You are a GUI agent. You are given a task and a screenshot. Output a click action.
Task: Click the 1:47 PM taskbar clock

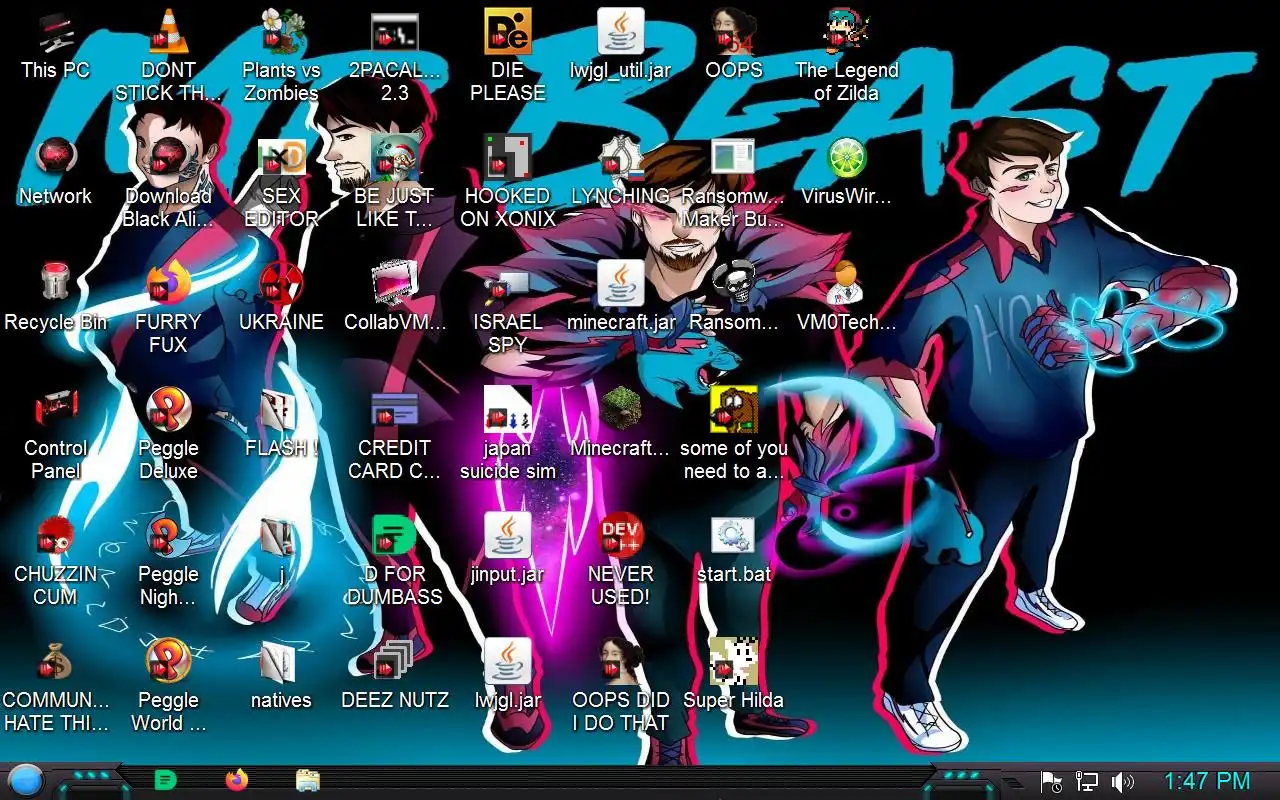click(1207, 781)
